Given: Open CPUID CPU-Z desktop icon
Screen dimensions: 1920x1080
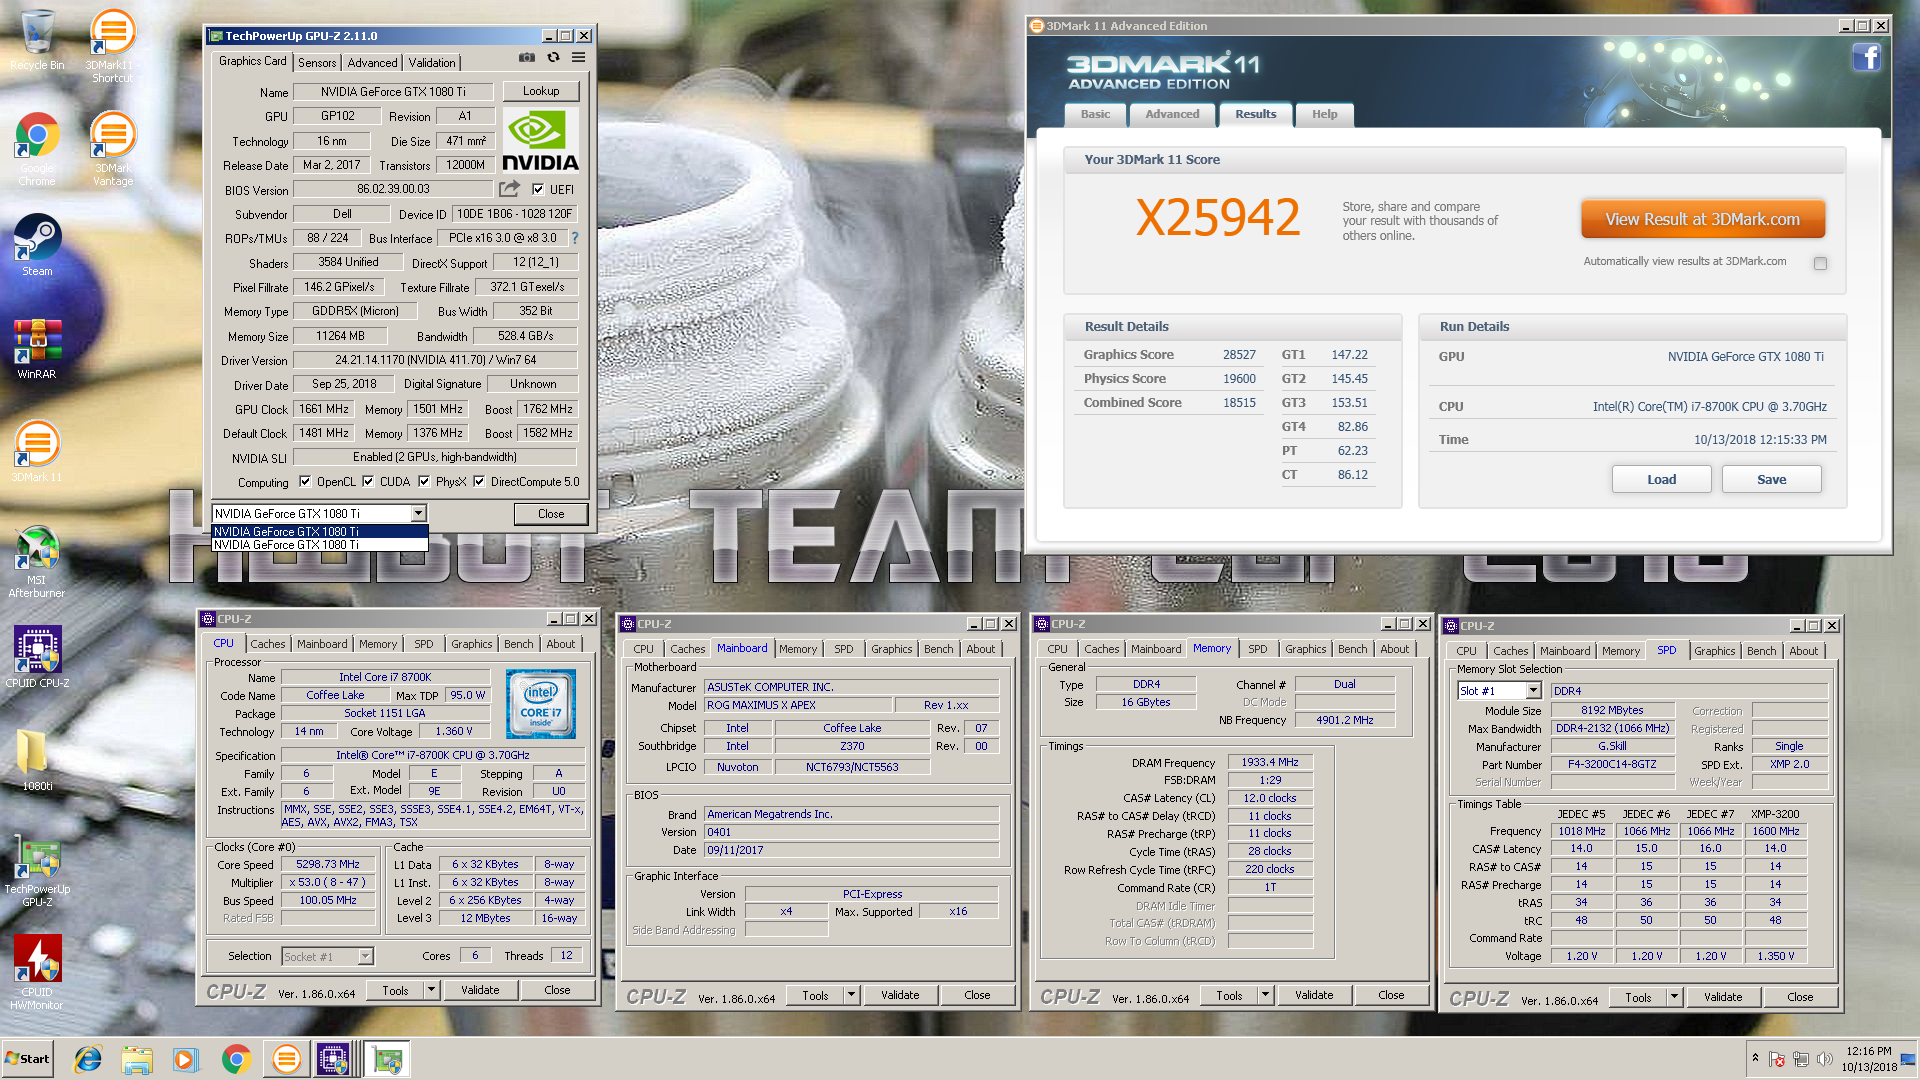Looking at the screenshot, I should [x=37, y=657].
